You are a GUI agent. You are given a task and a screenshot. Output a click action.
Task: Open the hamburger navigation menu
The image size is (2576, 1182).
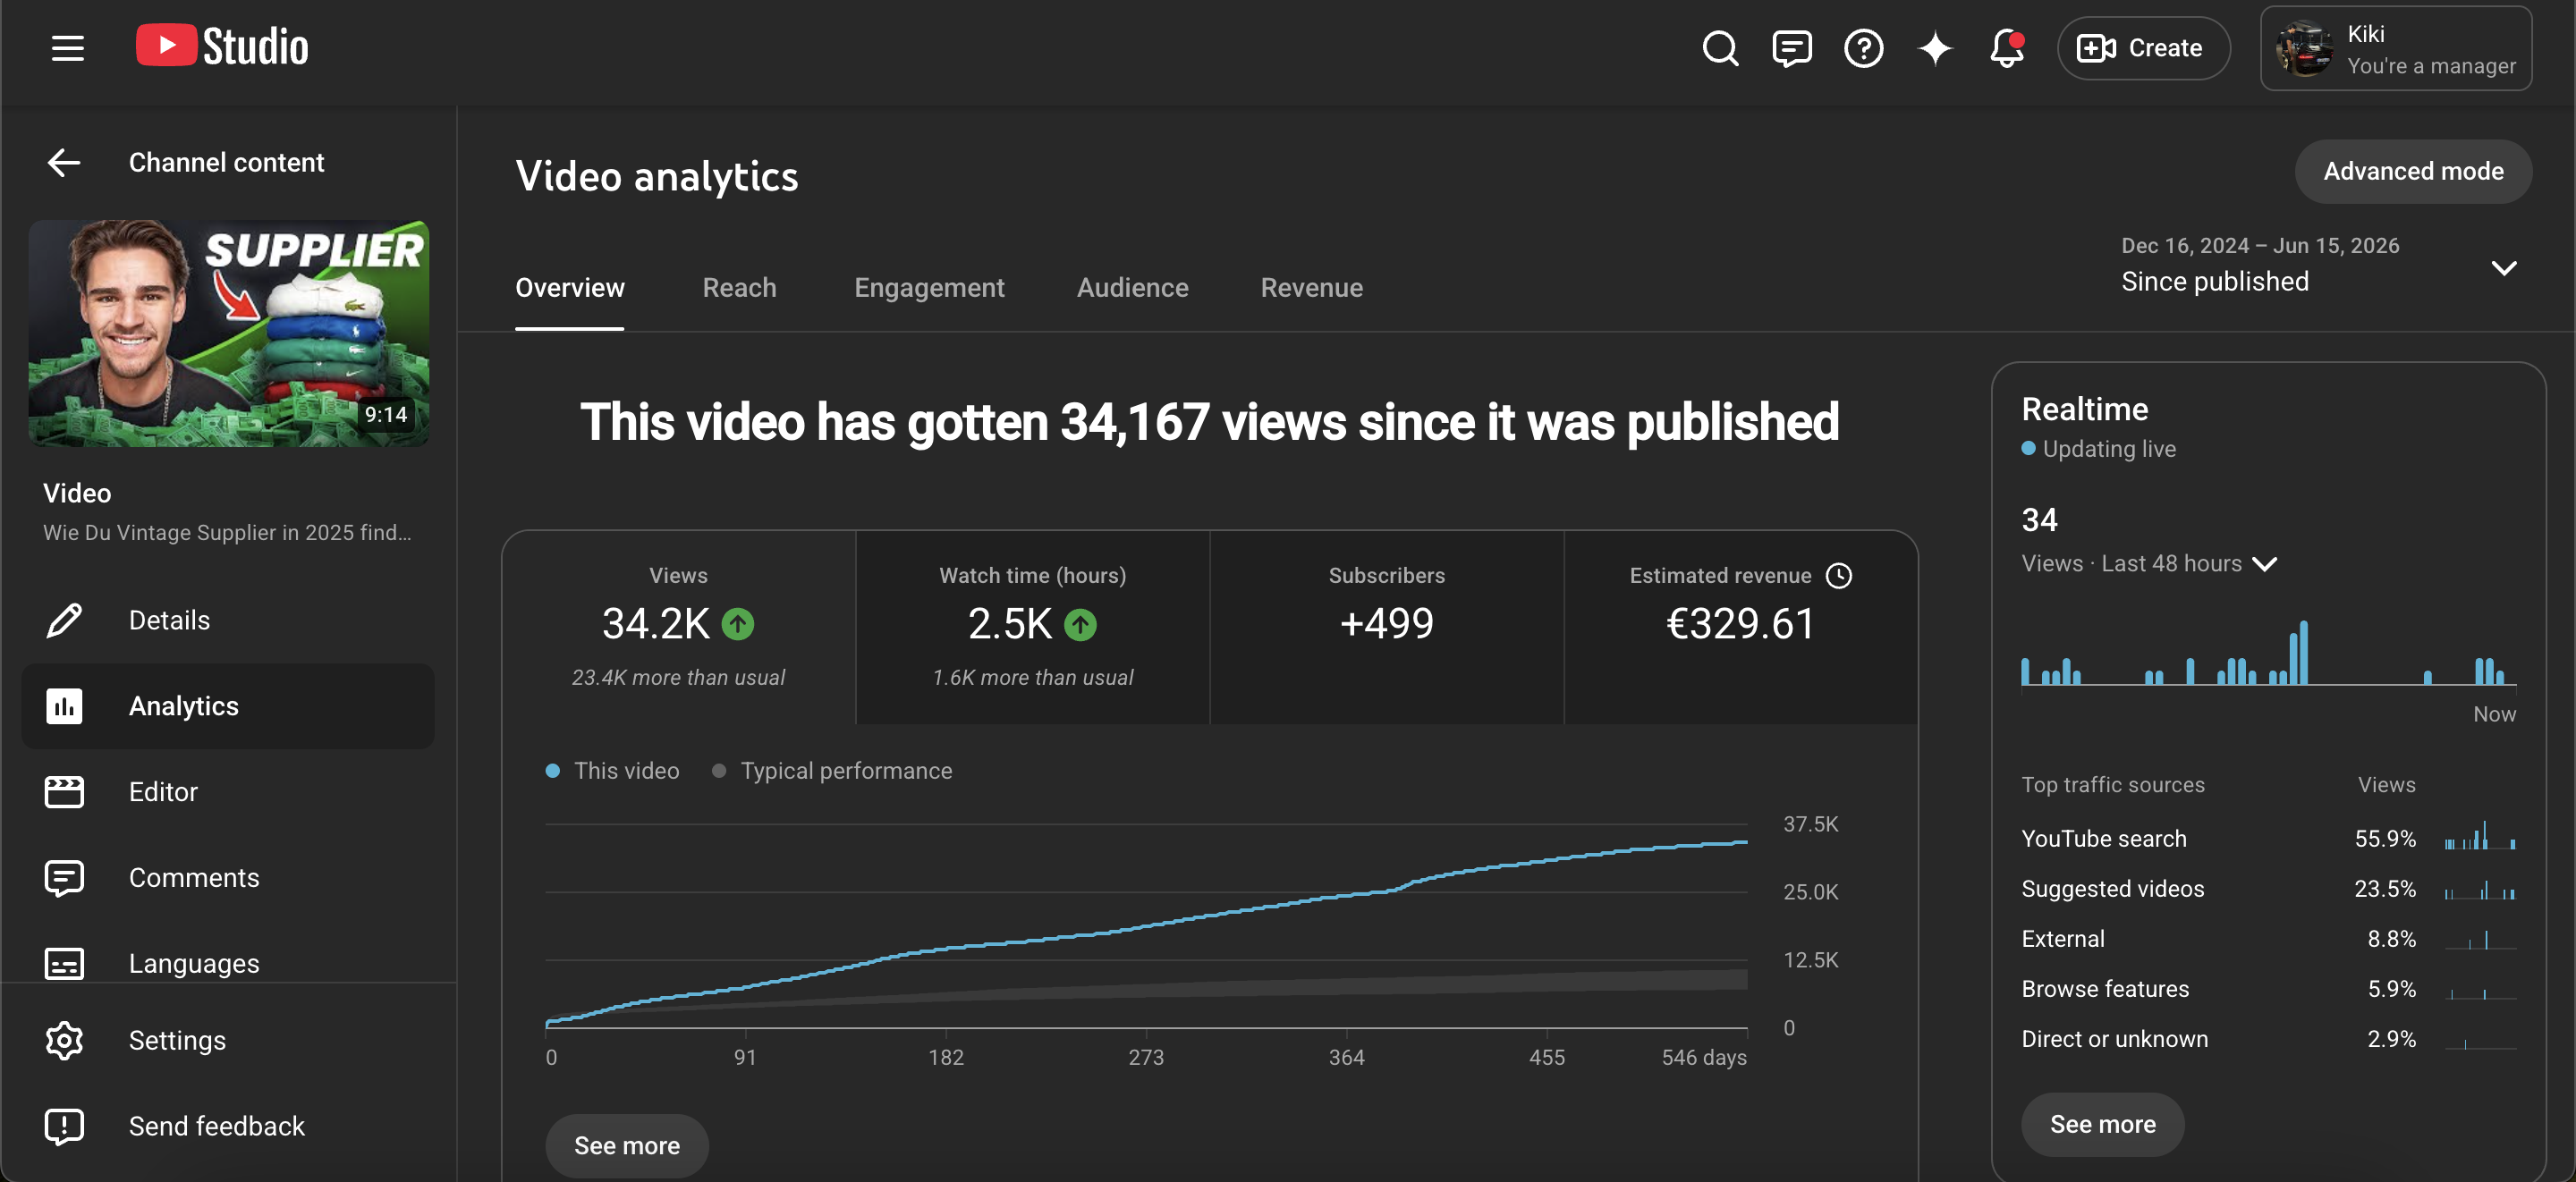67,48
